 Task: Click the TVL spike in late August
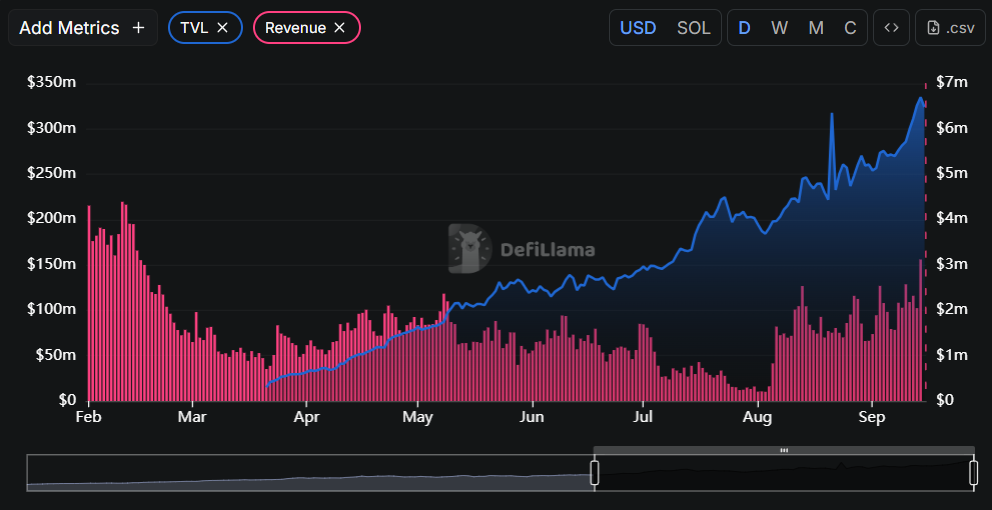[x=832, y=116]
